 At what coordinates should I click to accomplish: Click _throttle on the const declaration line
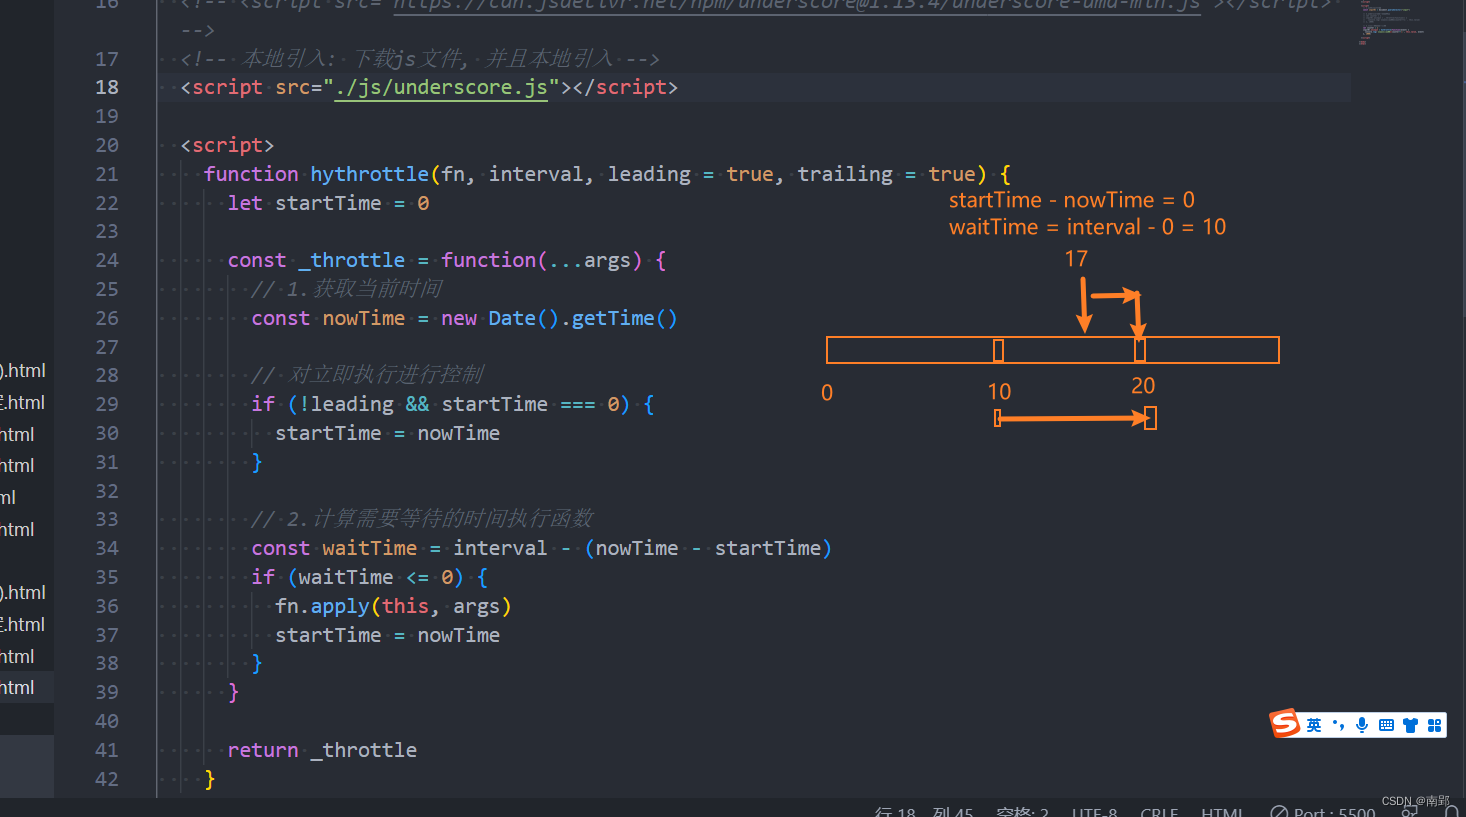[x=352, y=260]
